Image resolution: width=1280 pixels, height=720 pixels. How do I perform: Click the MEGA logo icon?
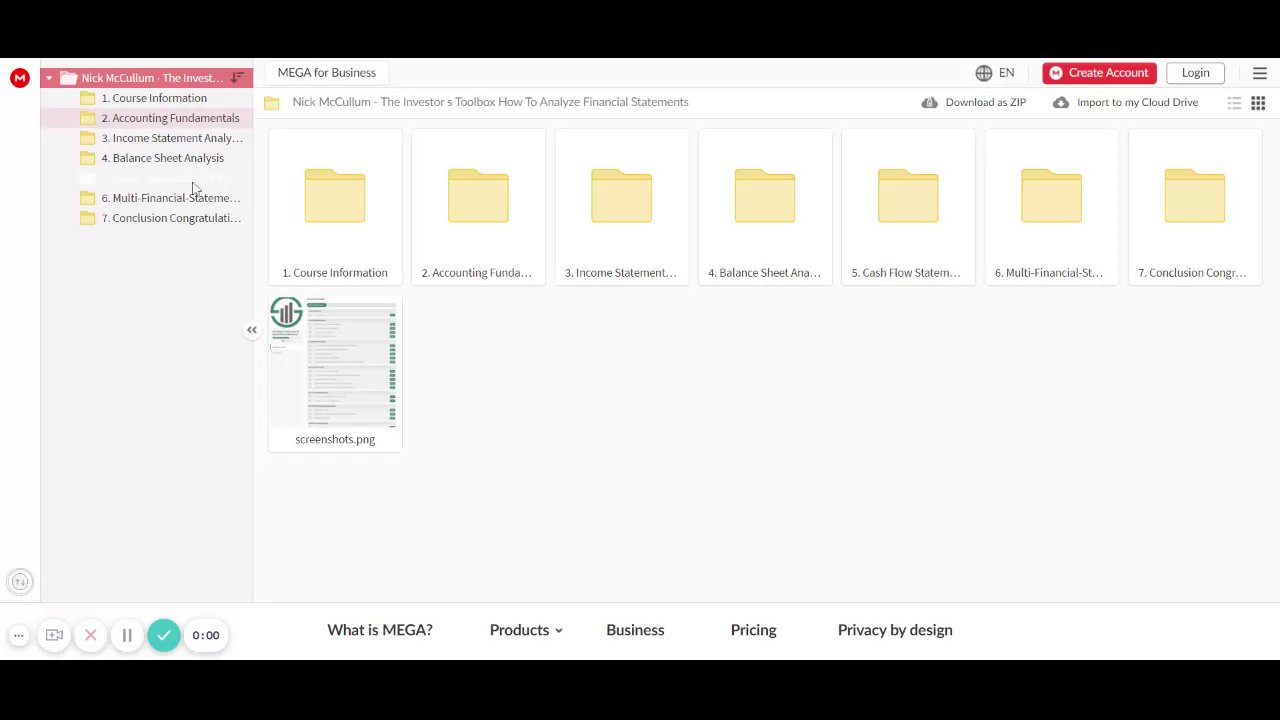[20, 78]
